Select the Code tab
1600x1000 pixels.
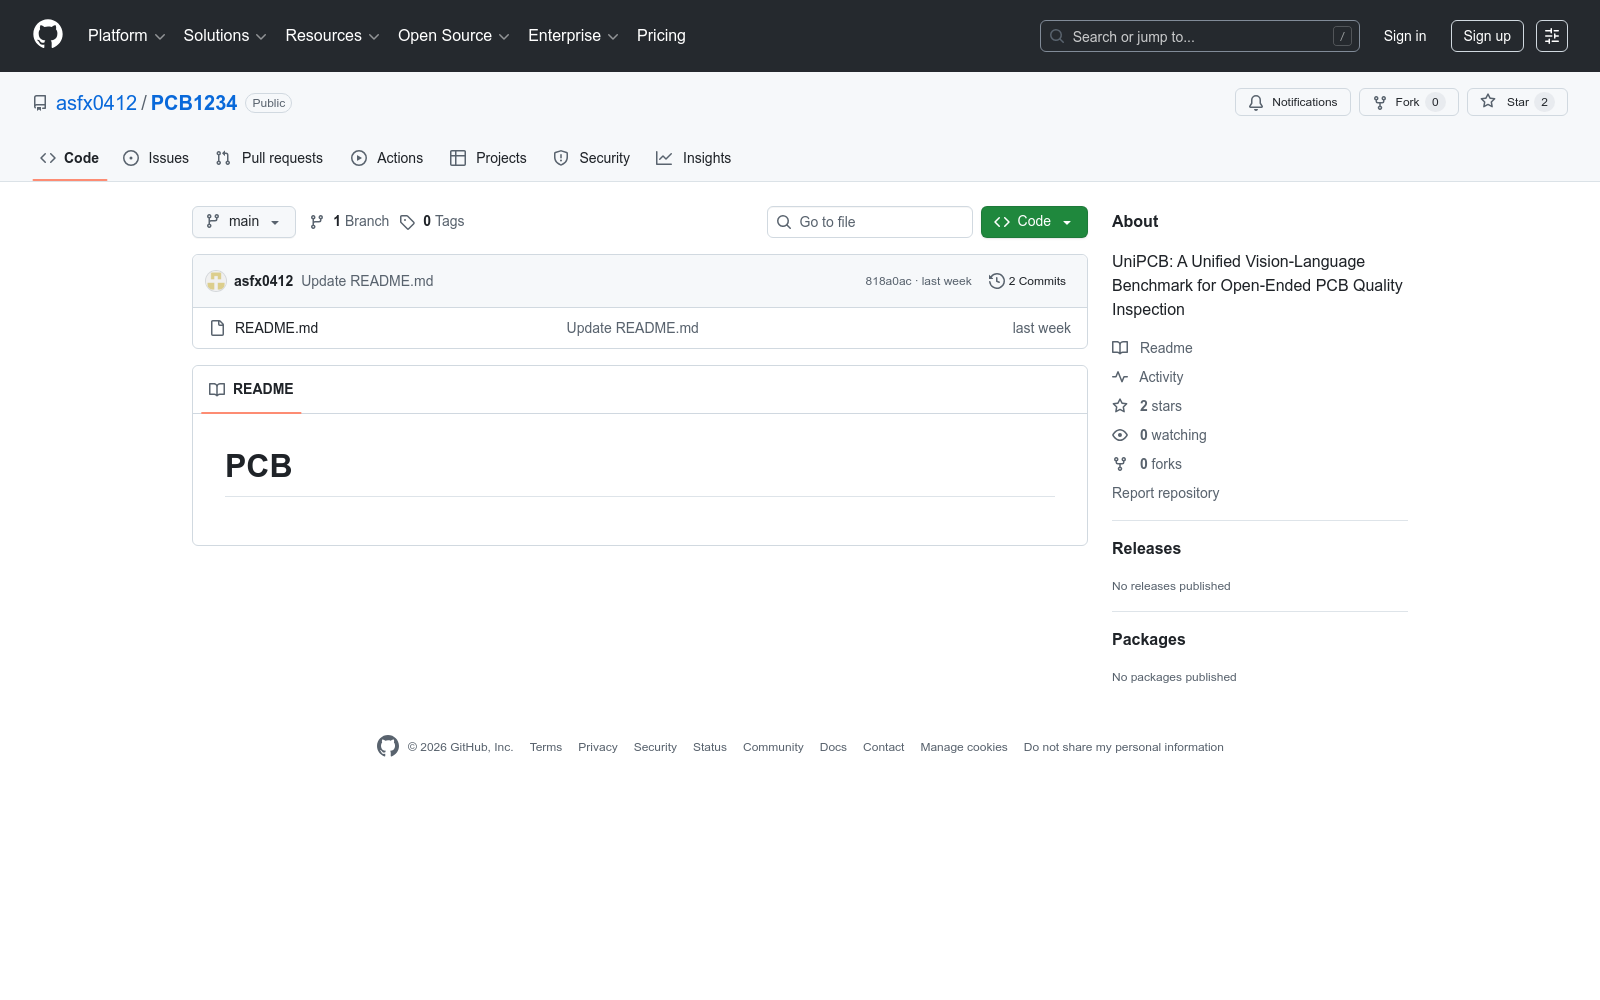pos(70,158)
